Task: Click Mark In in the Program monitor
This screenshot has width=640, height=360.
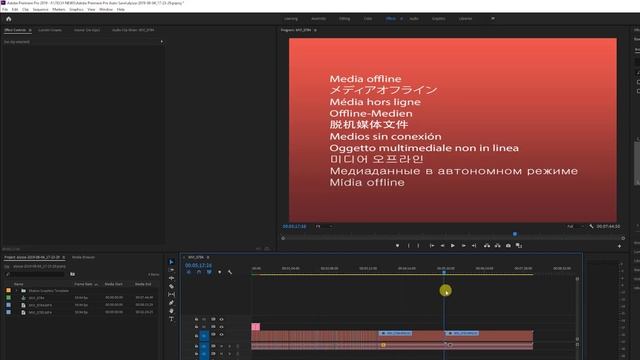Action: (x=409, y=246)
